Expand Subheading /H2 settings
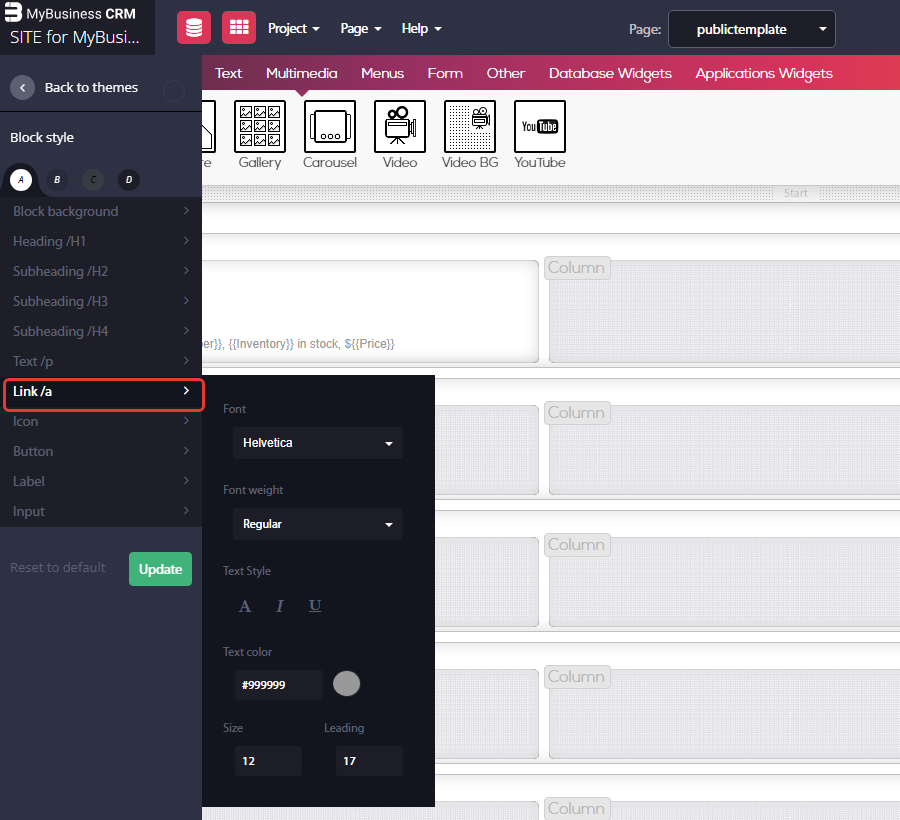This screenshot has width=900, height=820. point(101,271)
